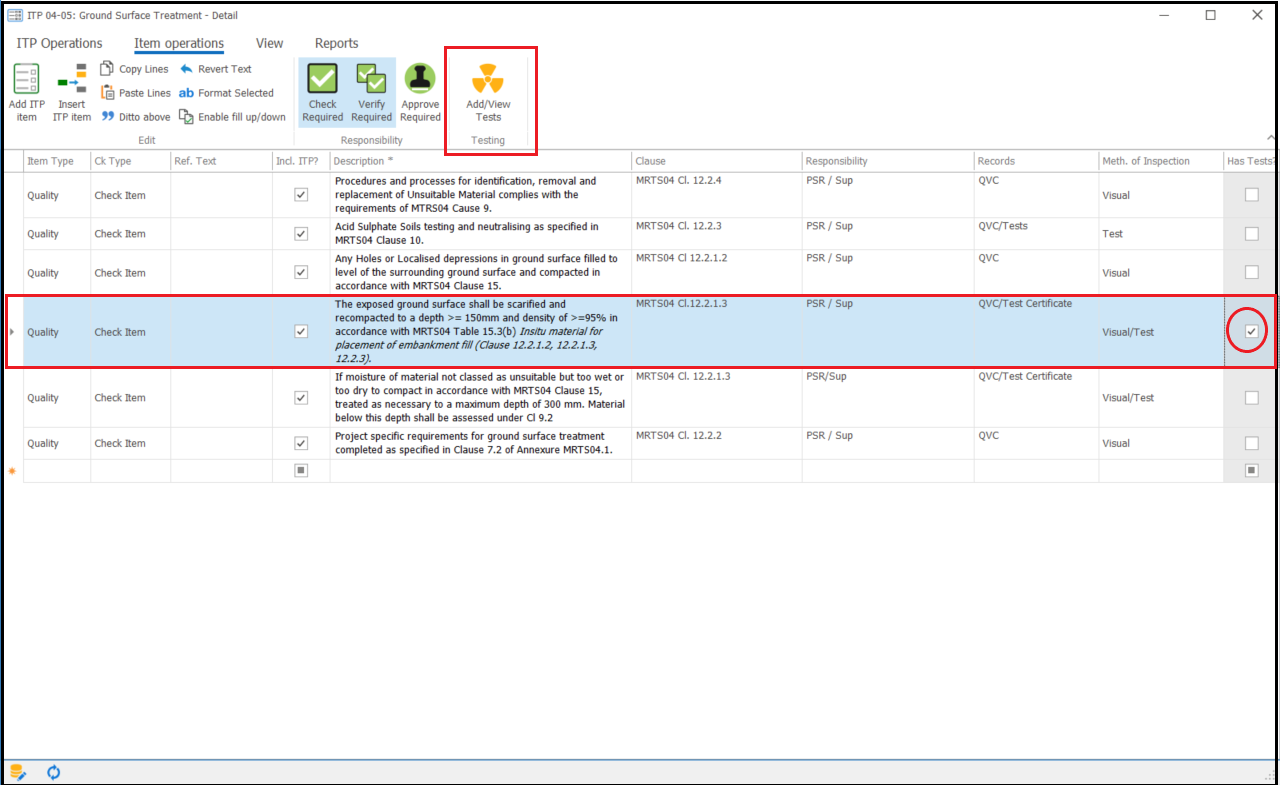Click the Insert ITP item icon
The image size is (1280, 785).
(72, 80)
